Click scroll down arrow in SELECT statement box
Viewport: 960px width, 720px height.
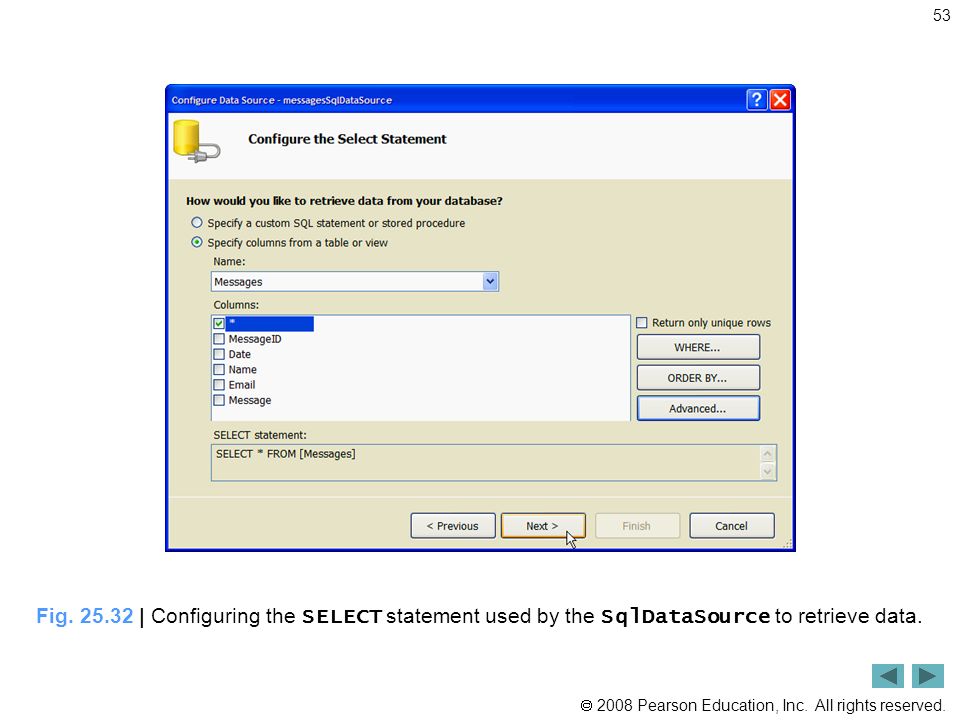(767, 471)
